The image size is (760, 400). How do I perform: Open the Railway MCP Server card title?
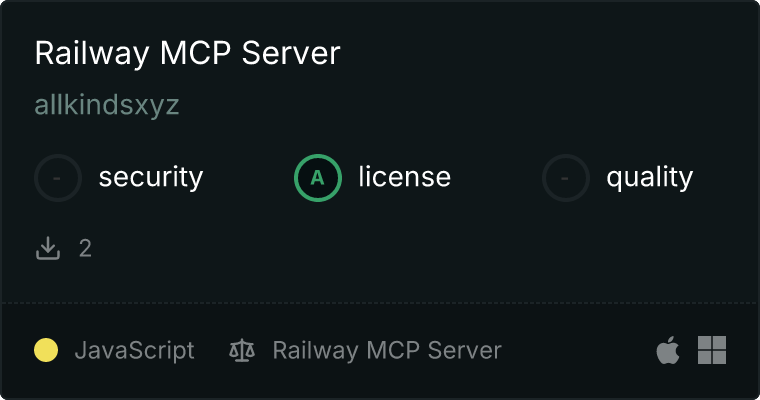click(x=187, y=53)
